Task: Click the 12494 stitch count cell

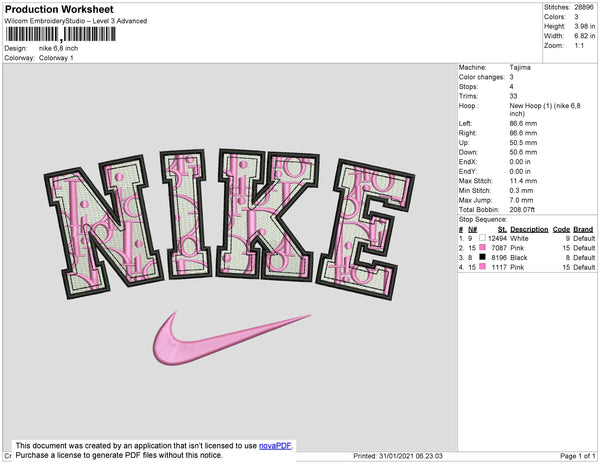Action: coord(497,238)
